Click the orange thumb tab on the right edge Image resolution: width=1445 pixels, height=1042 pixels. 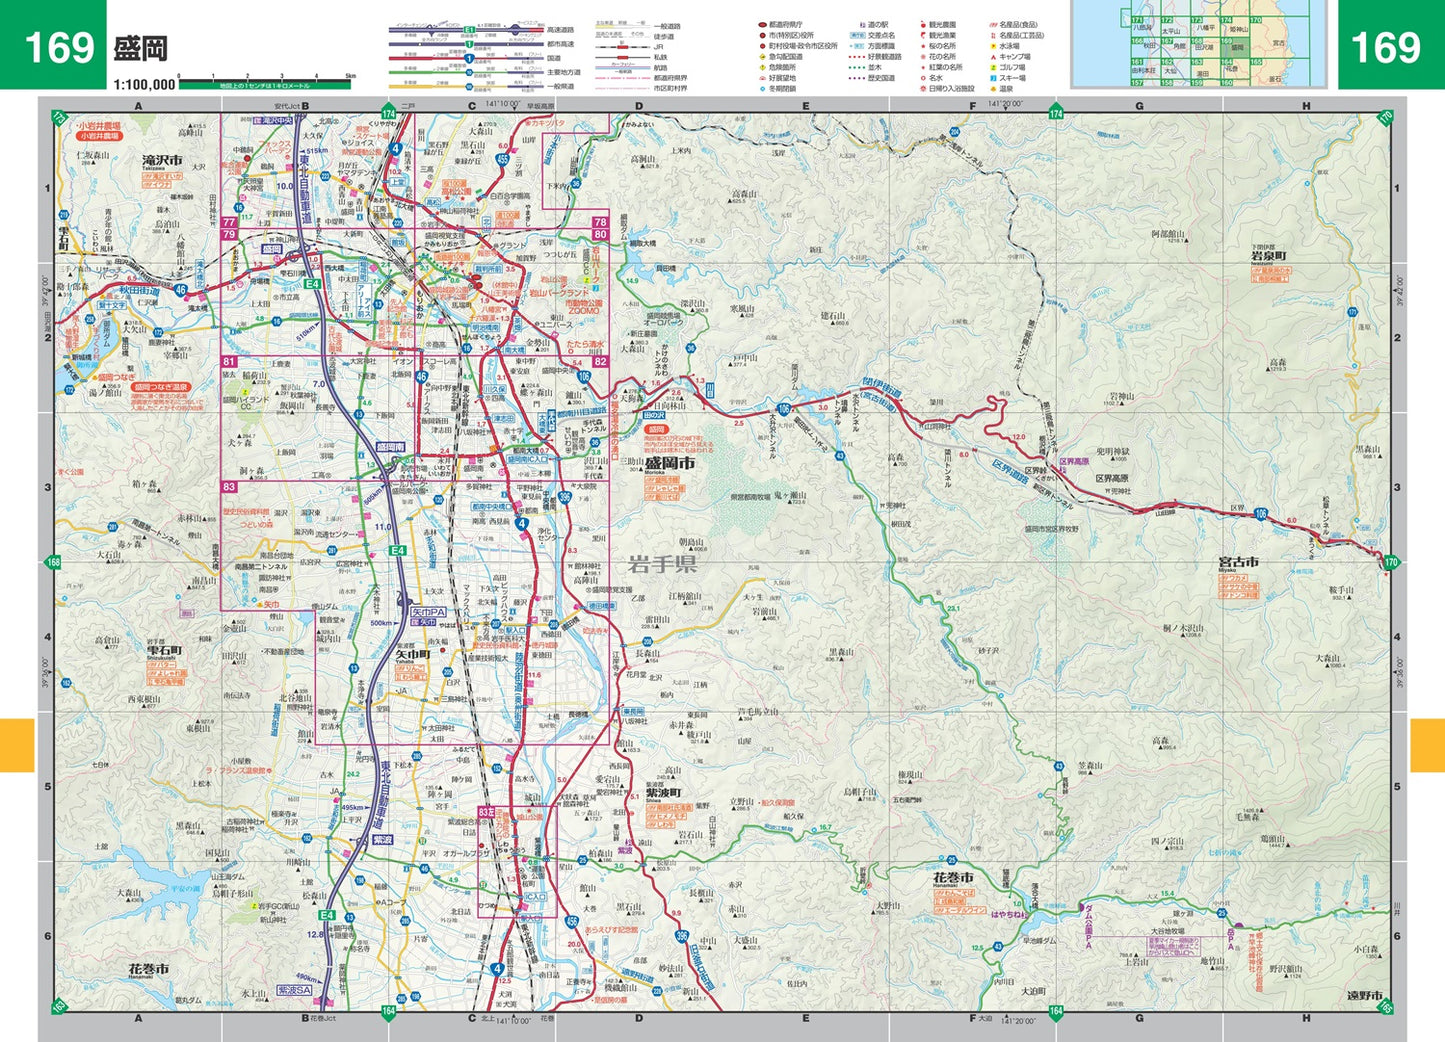click(1427, 745)
